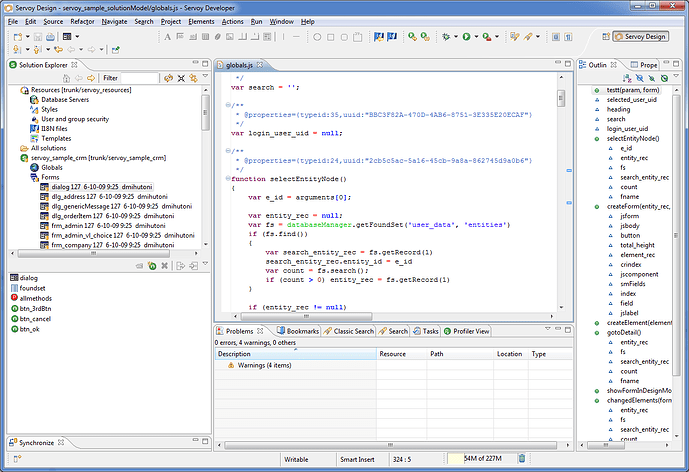Toggle Link with Editor in Solution Explorer
Viewport: 689px width, 472px height.
tap(193, 78)
